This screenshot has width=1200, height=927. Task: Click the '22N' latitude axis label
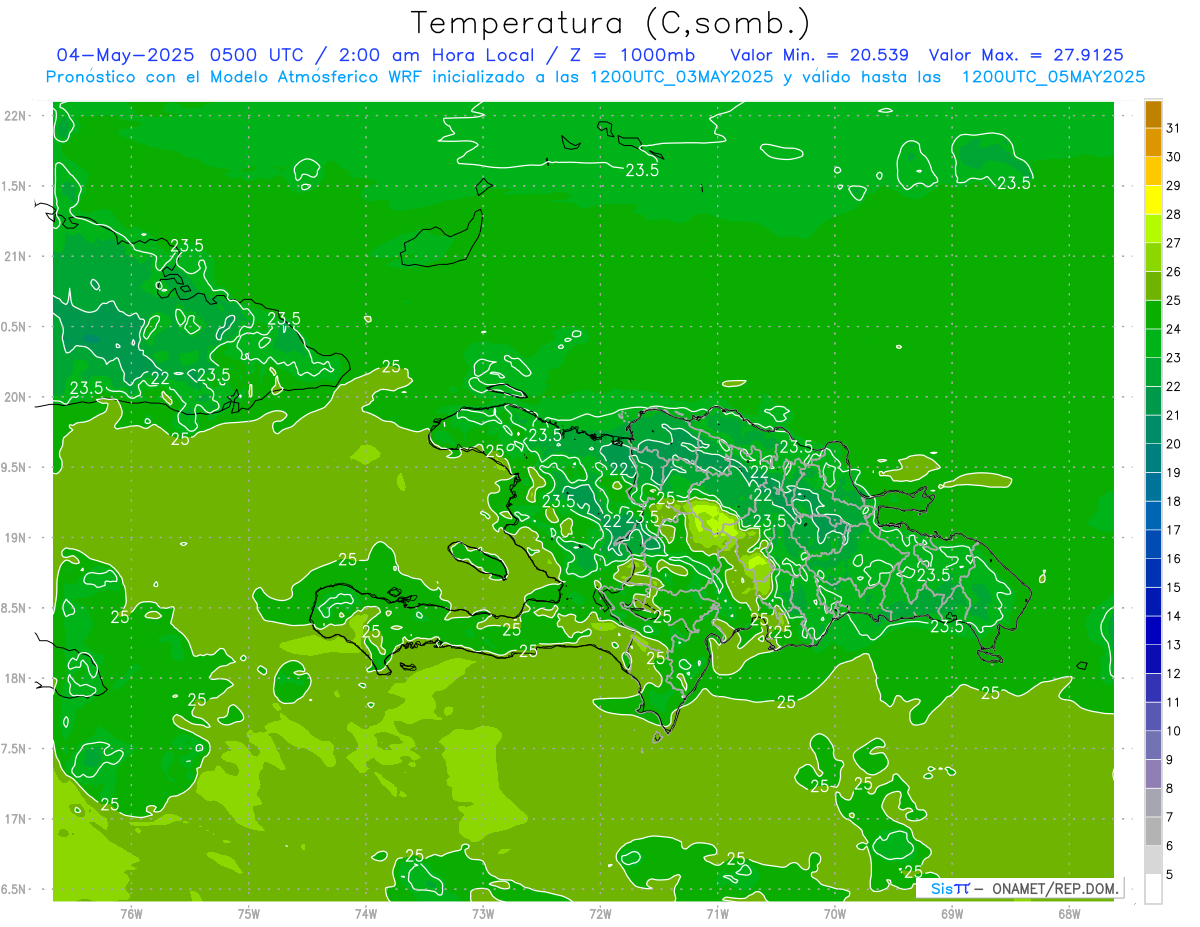16,116
